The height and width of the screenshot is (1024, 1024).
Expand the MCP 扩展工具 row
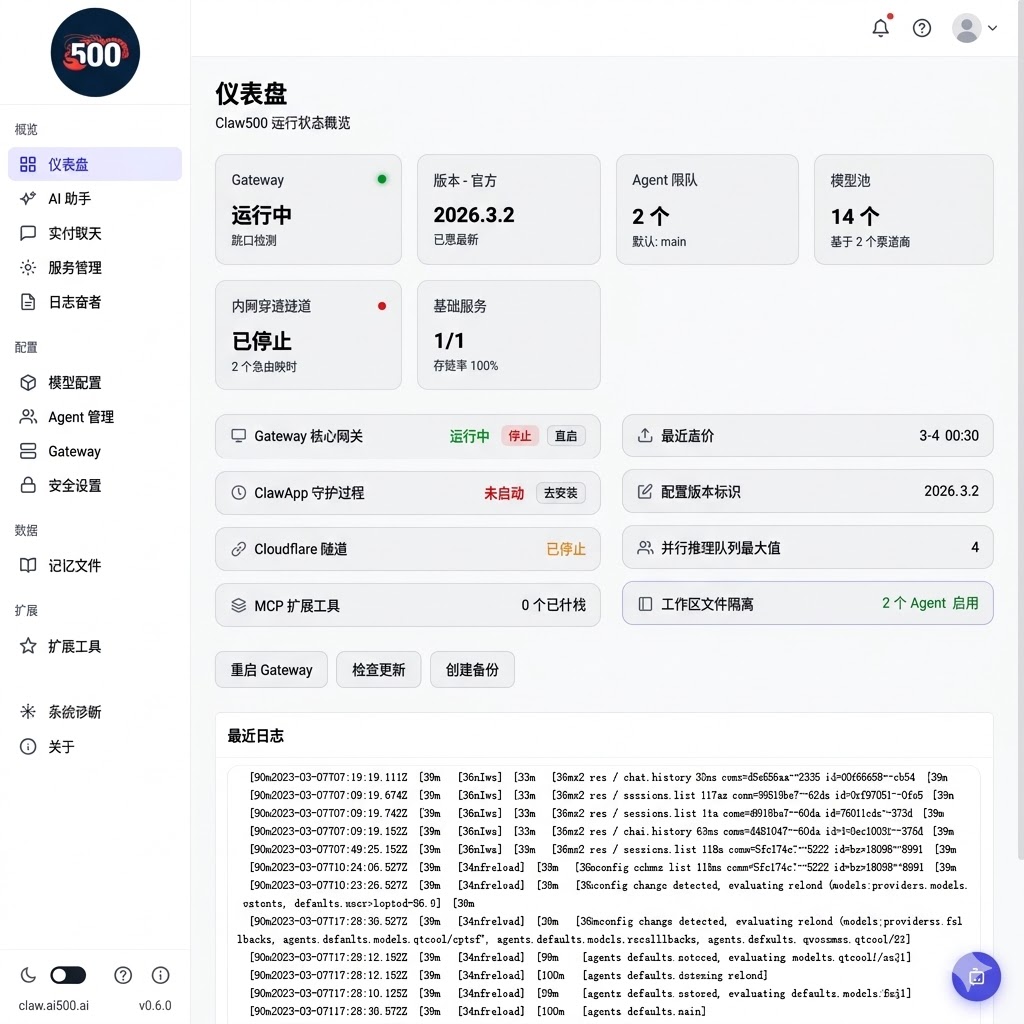pyautogui.click(x=407, y=604)
